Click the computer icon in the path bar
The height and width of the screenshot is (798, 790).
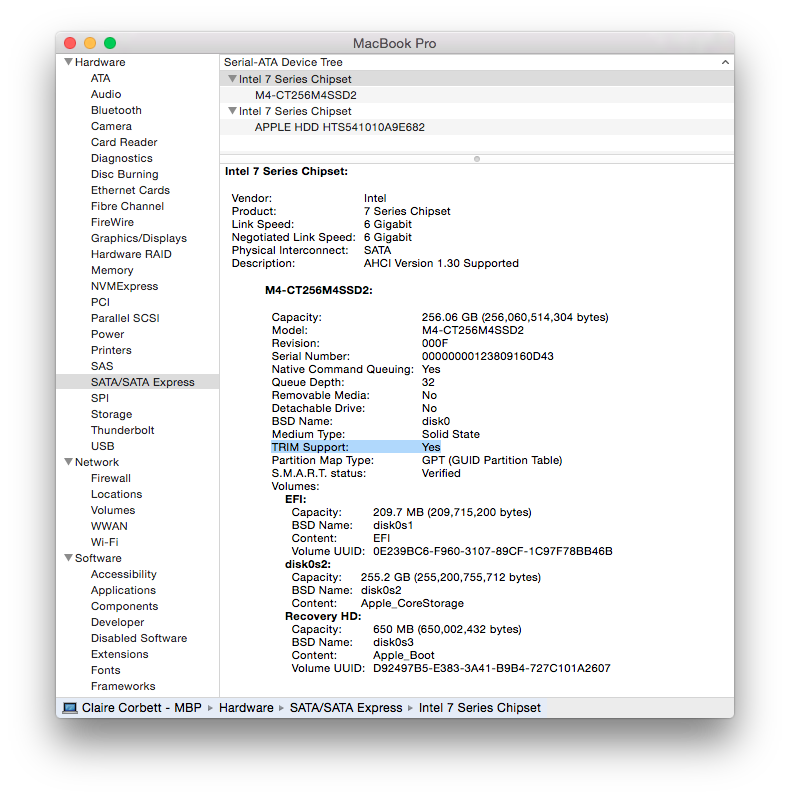pos(70,707)
